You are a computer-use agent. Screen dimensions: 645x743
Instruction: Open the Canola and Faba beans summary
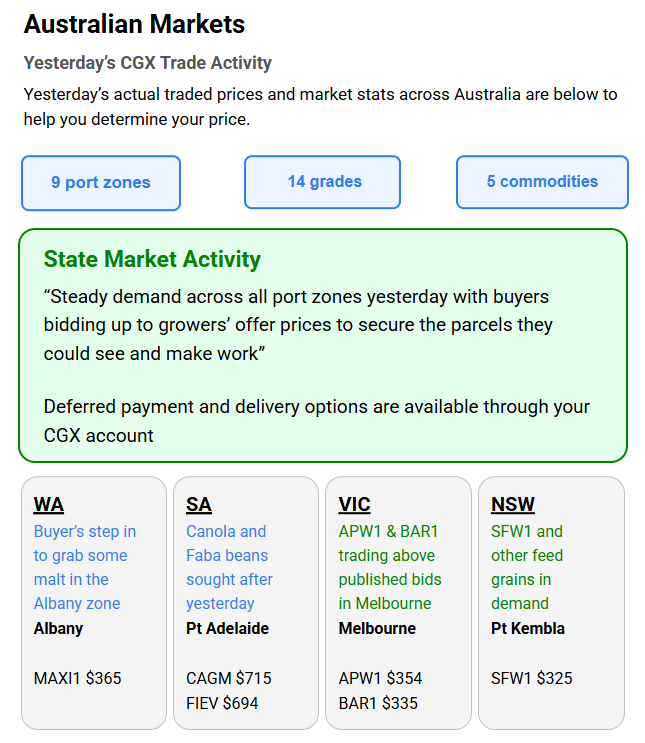pos(229,567)
